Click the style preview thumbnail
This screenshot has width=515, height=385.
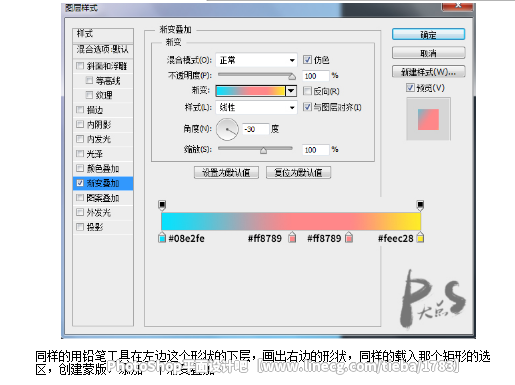[428, 119]
